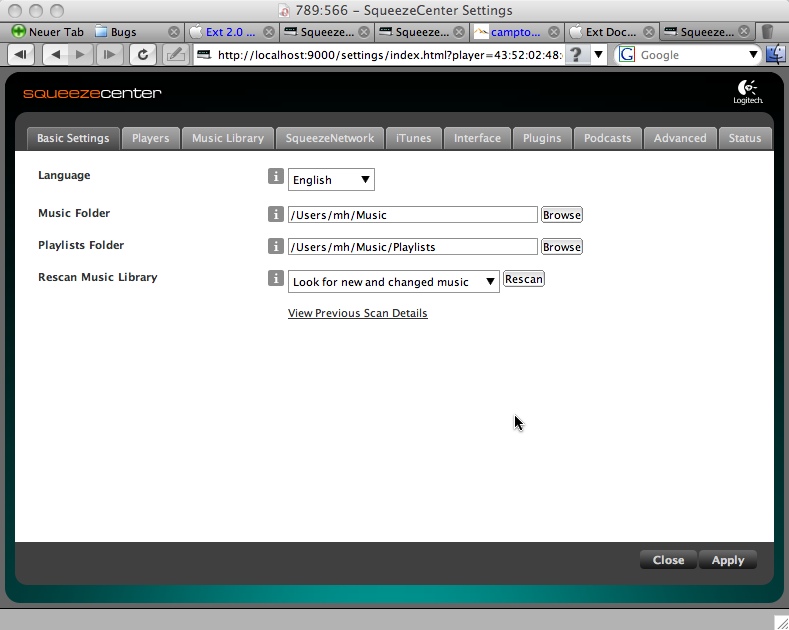Screen dimensions: 789x630
Task: Switch to the Players tab
Action: tap(150, 138)
